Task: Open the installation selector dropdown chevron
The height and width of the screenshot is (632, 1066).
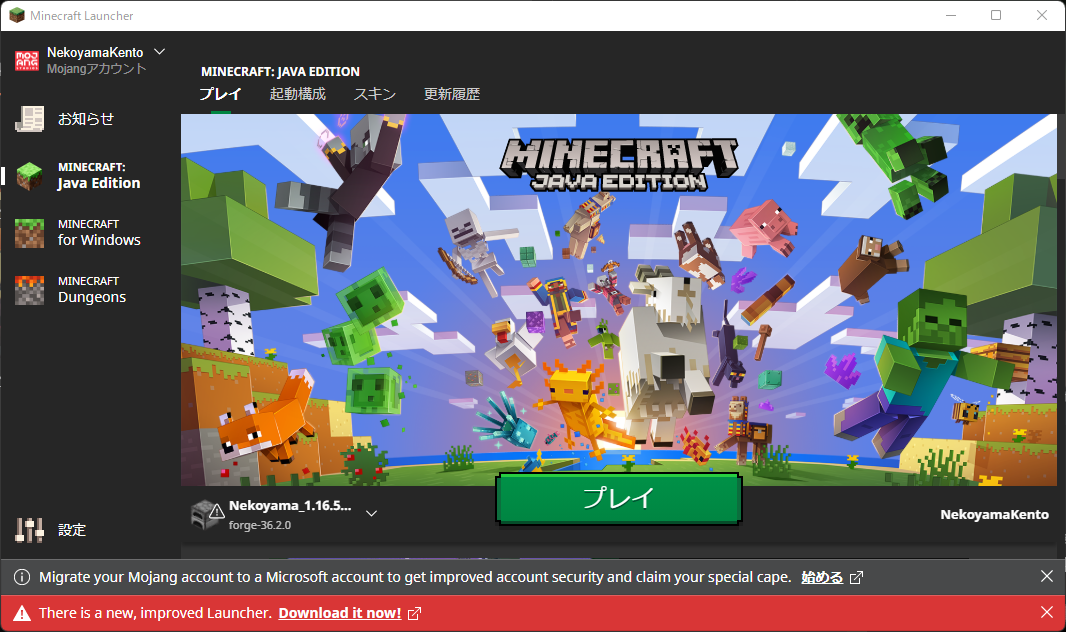Action: 371,514
